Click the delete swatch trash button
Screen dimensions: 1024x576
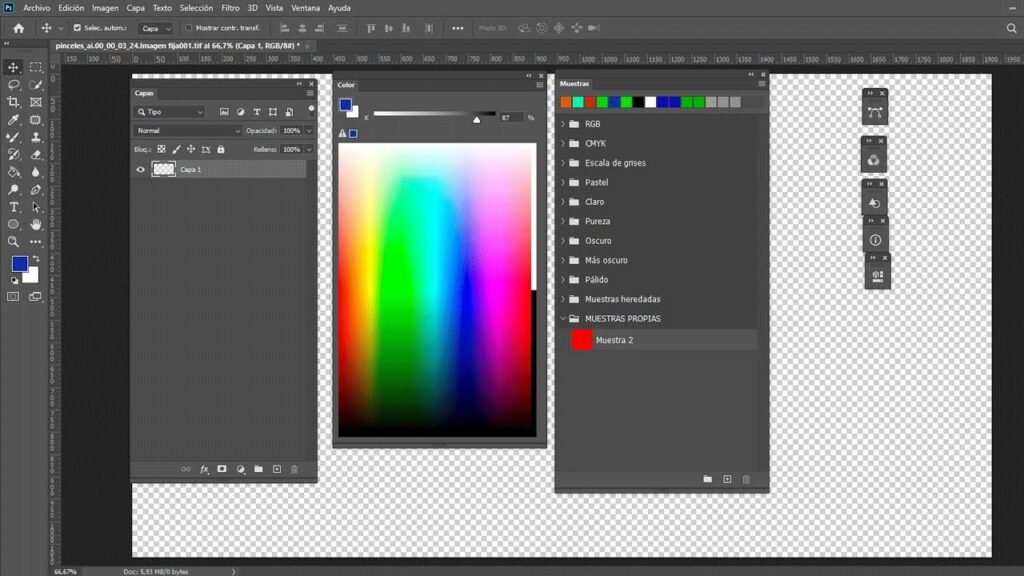(745, 479)
